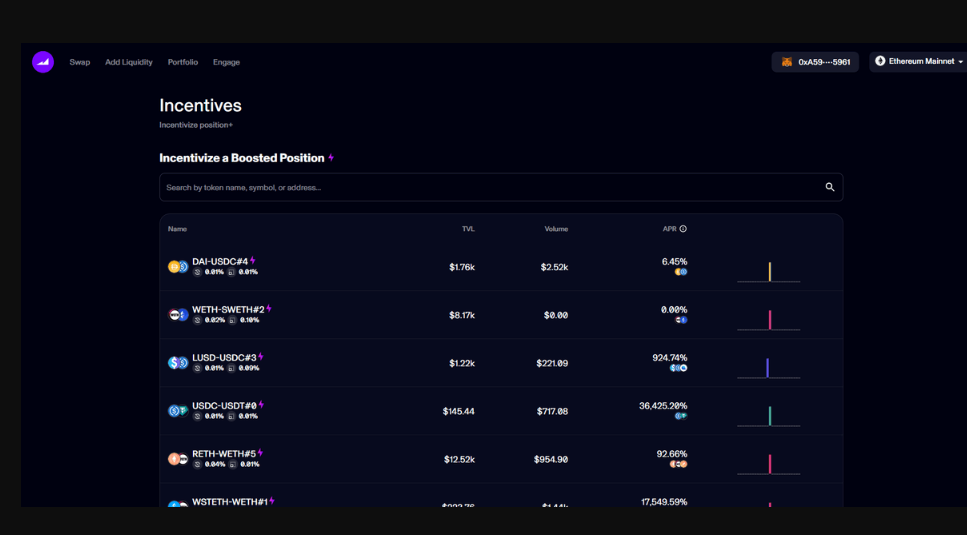The height and width of the screenshot is (535, 967).
Task: Click the 0.09% fee under LUSD-USDC#3
Action: click(249, 368)
